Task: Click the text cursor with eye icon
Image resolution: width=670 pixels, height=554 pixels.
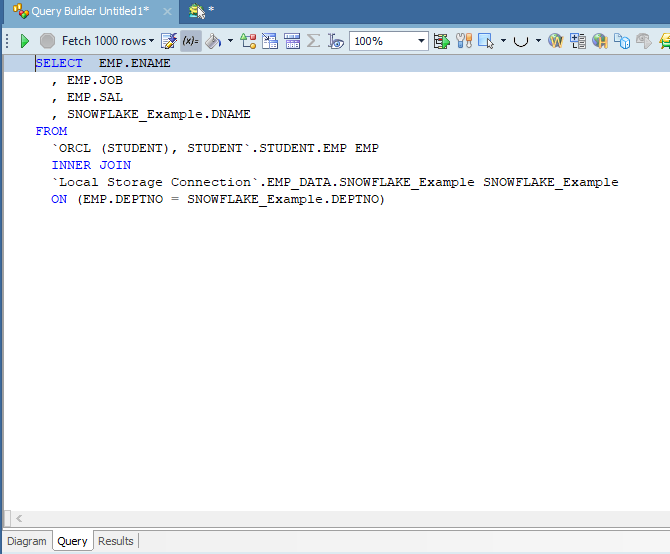Action: coord(336,41)
